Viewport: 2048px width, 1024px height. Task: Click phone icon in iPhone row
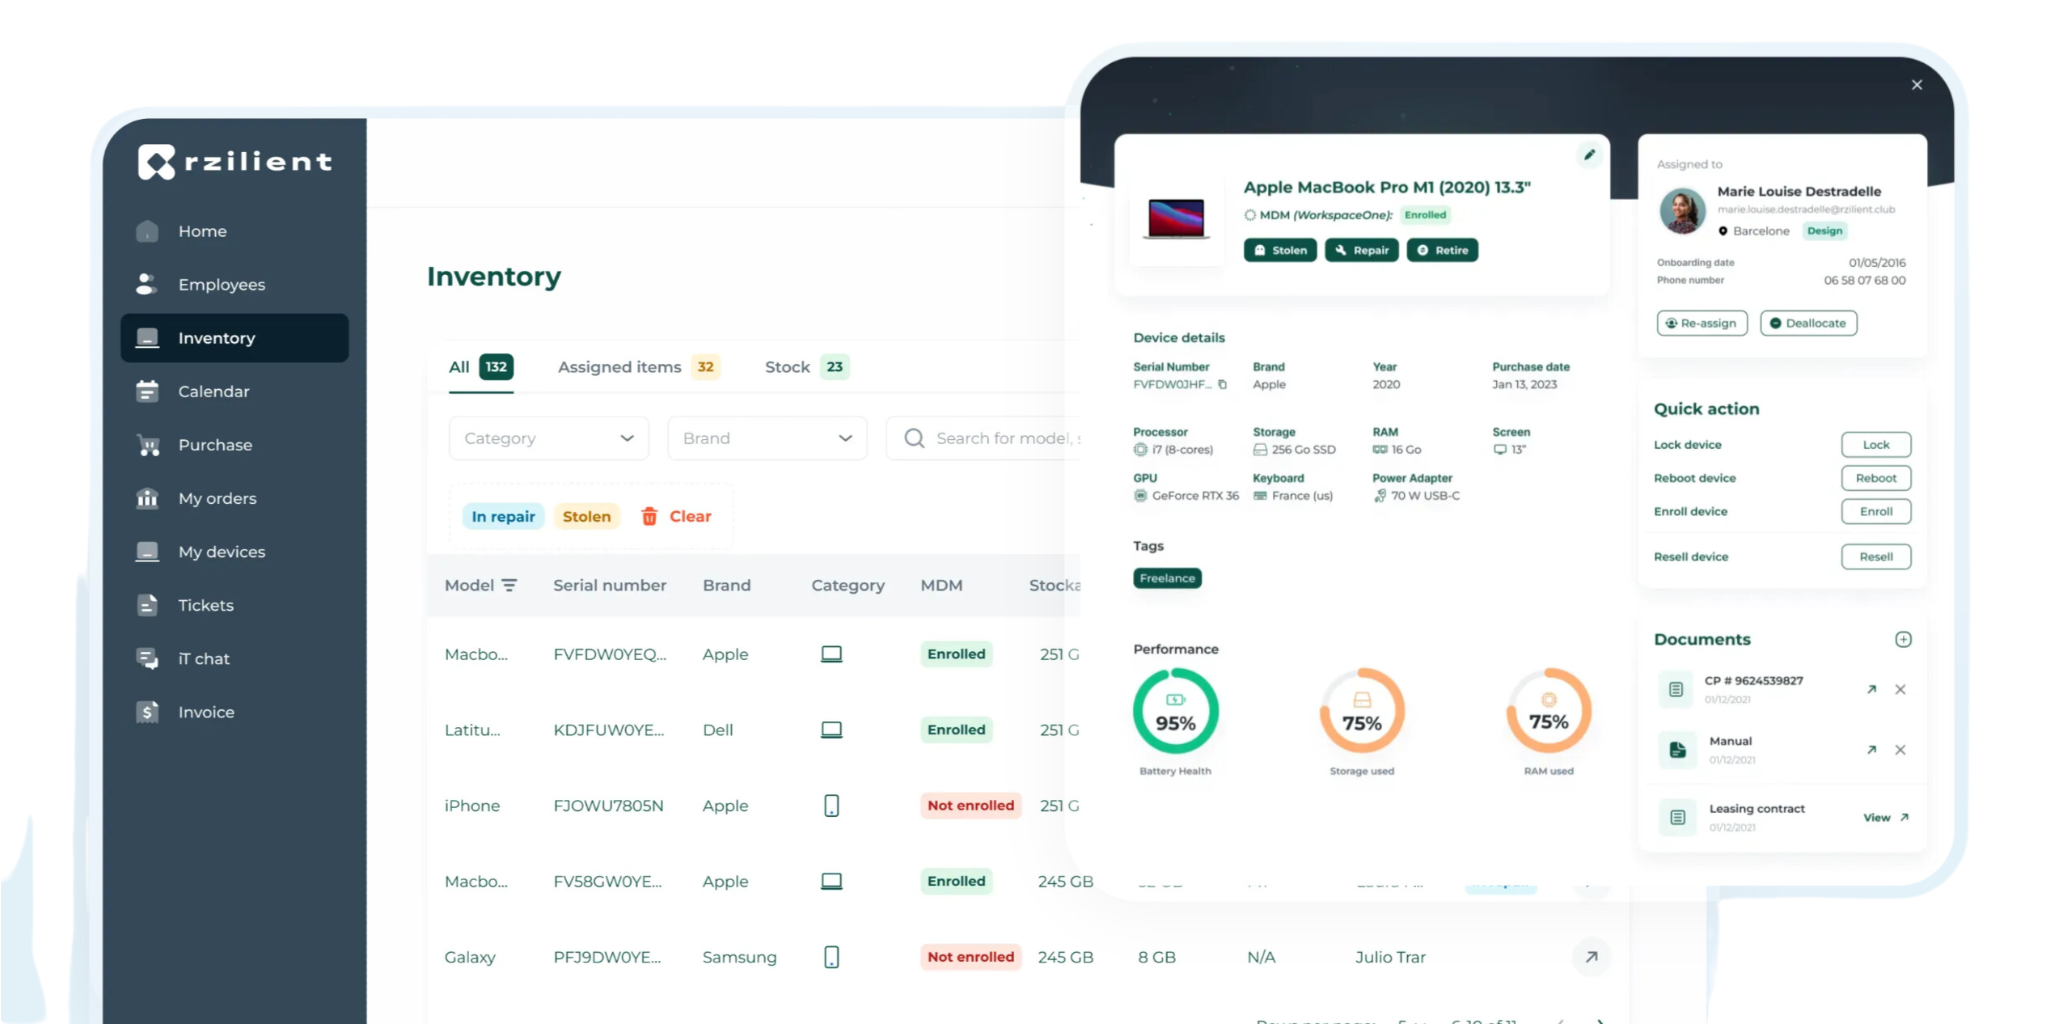pyautogui.click(x=831, y=806)
